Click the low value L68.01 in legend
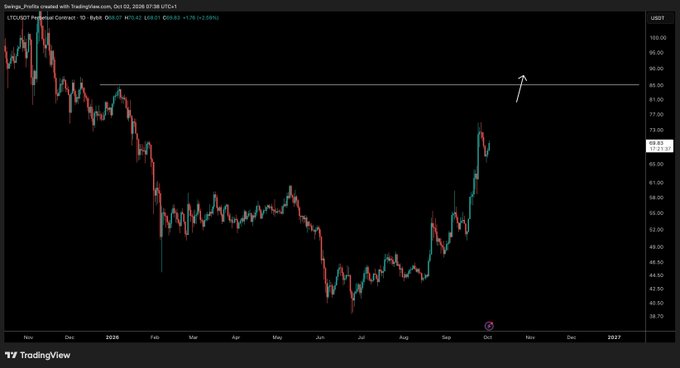The image size is (680, 368). coord(152,18)
